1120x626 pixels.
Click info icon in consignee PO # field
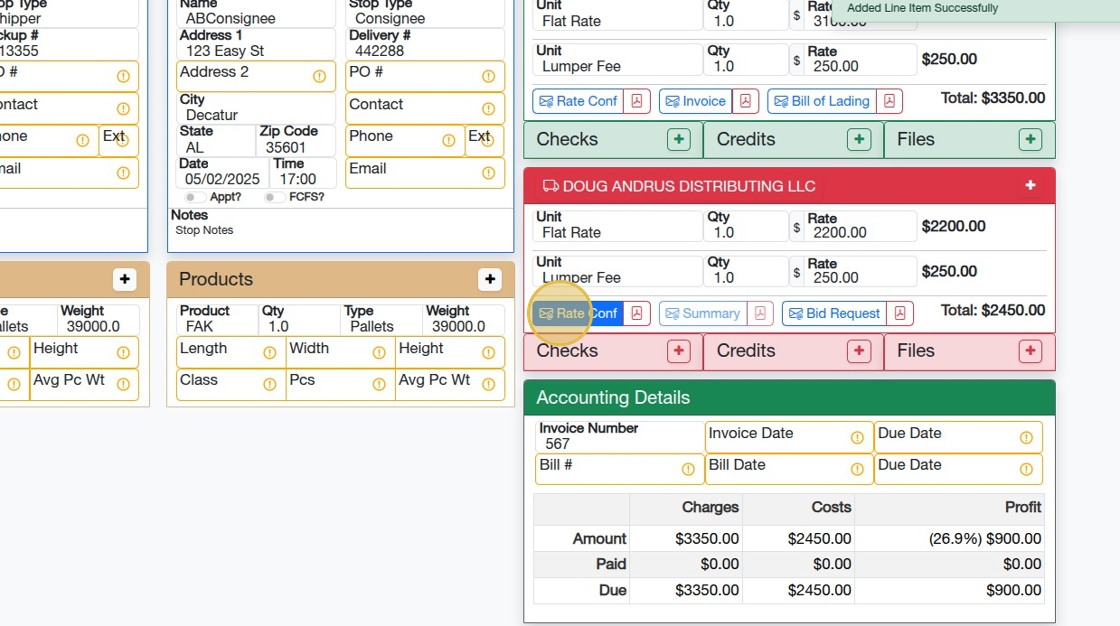coord(489,76)
